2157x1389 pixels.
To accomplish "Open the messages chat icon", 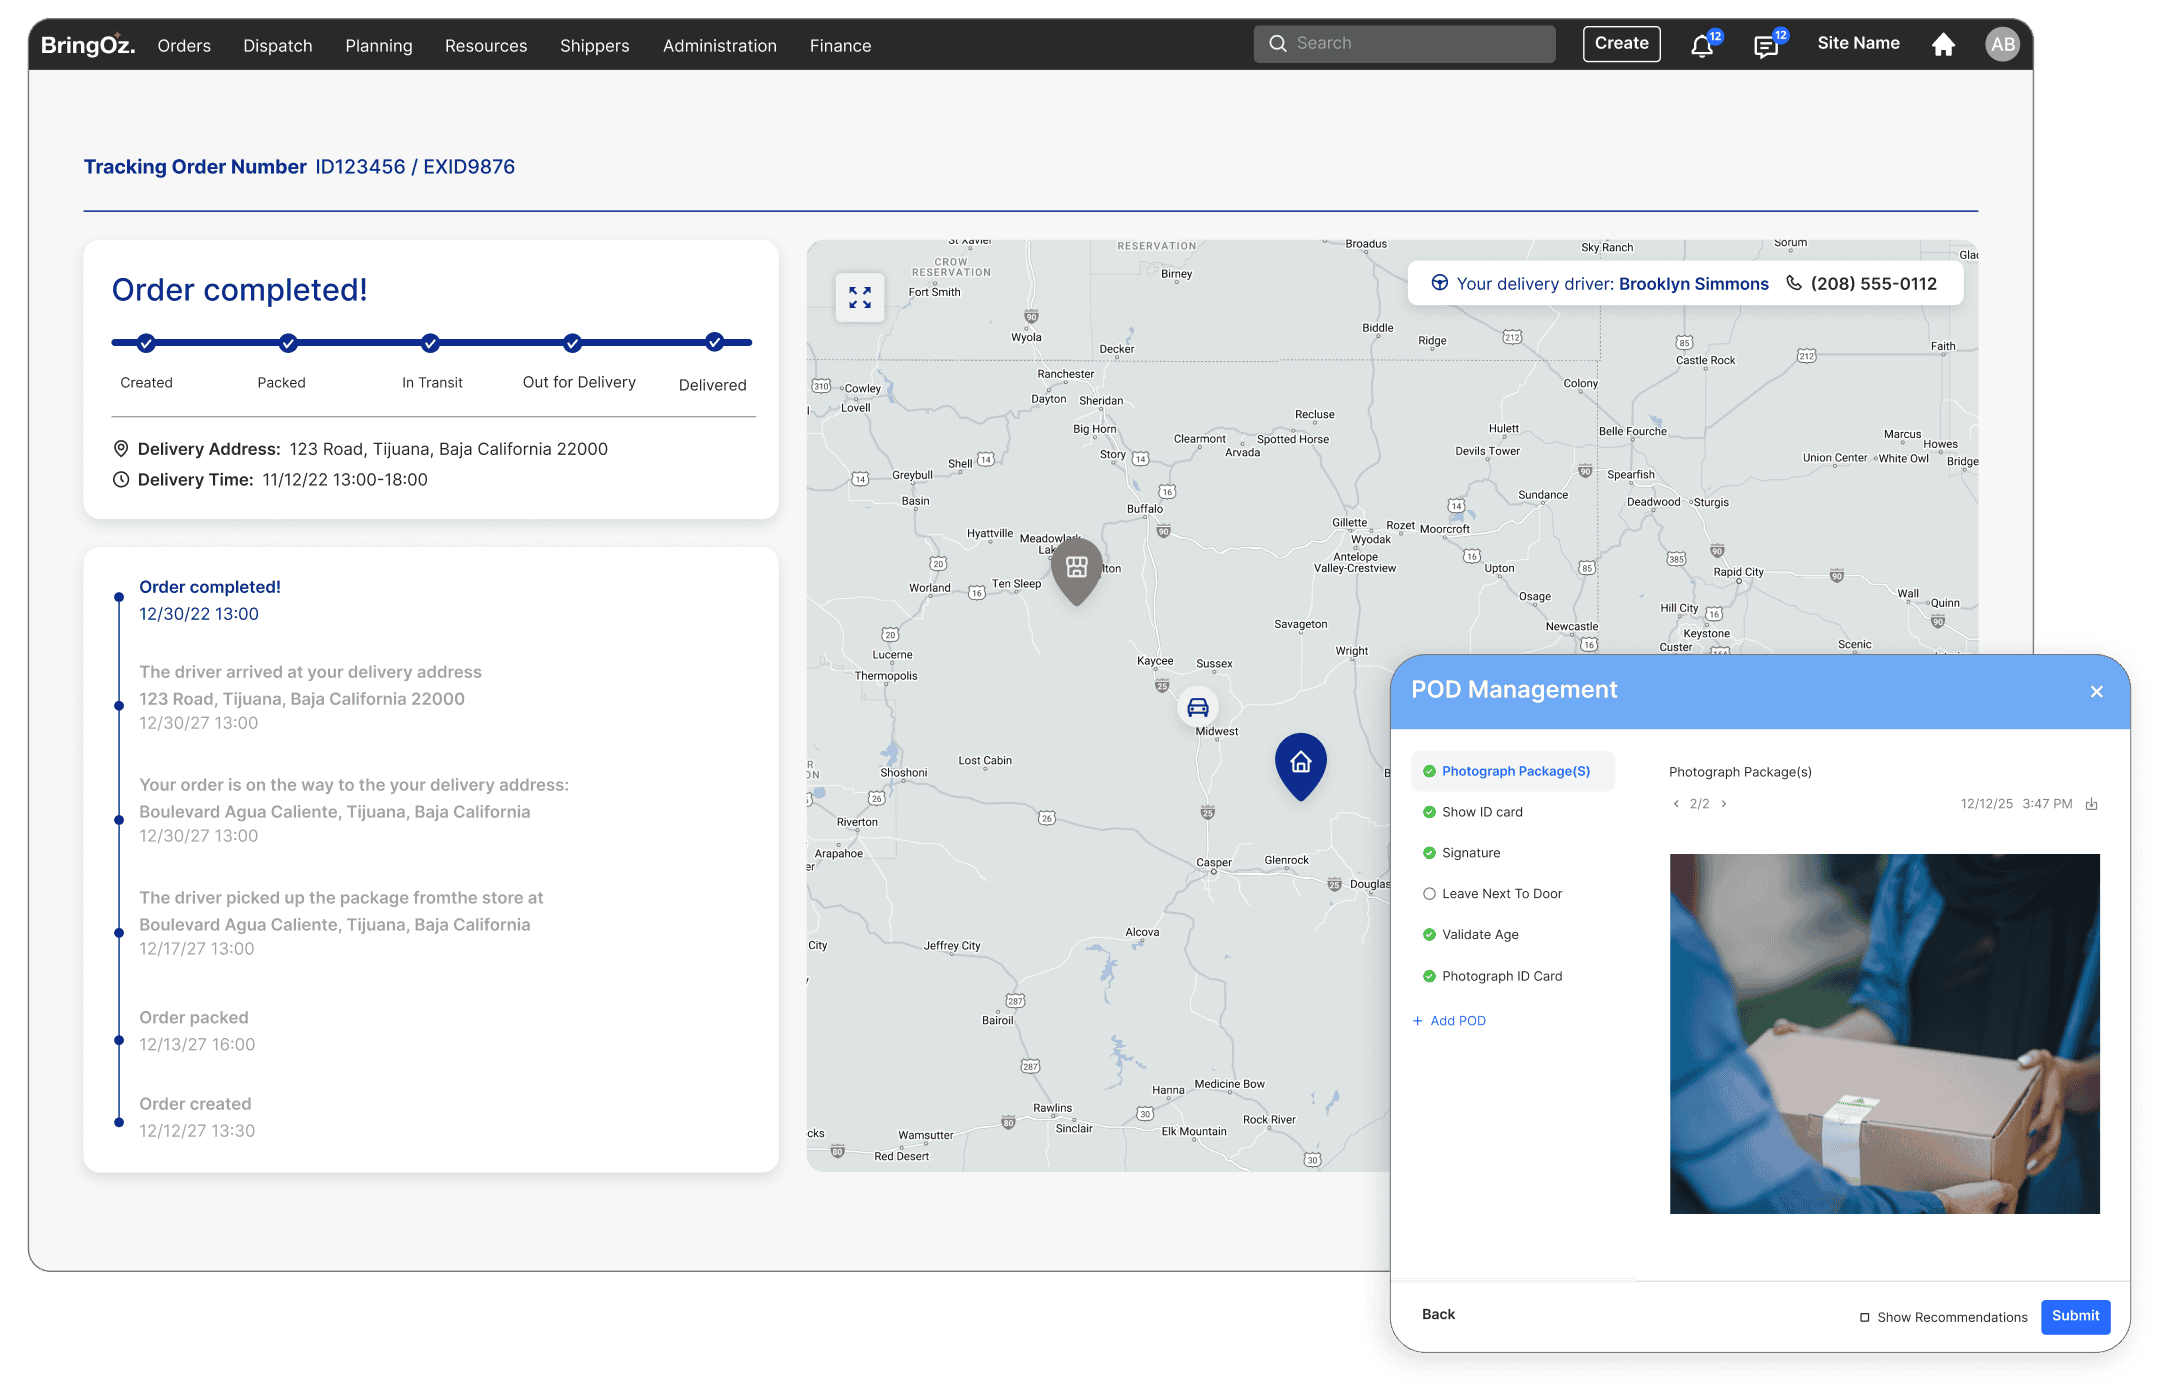I will (x=1766, y=46).
